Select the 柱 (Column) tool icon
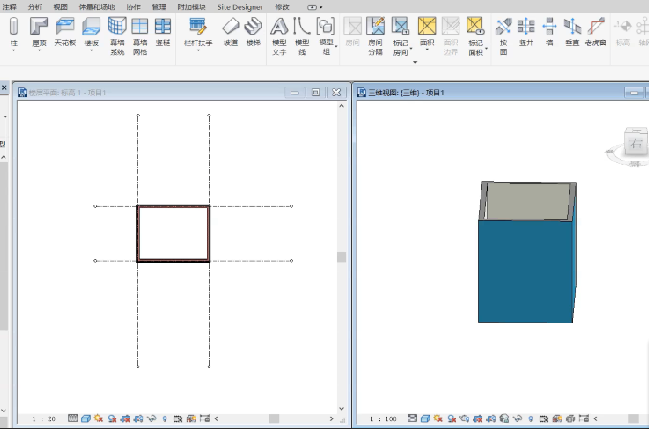This screenshot has height=429, width=649. tap(14, 27)
